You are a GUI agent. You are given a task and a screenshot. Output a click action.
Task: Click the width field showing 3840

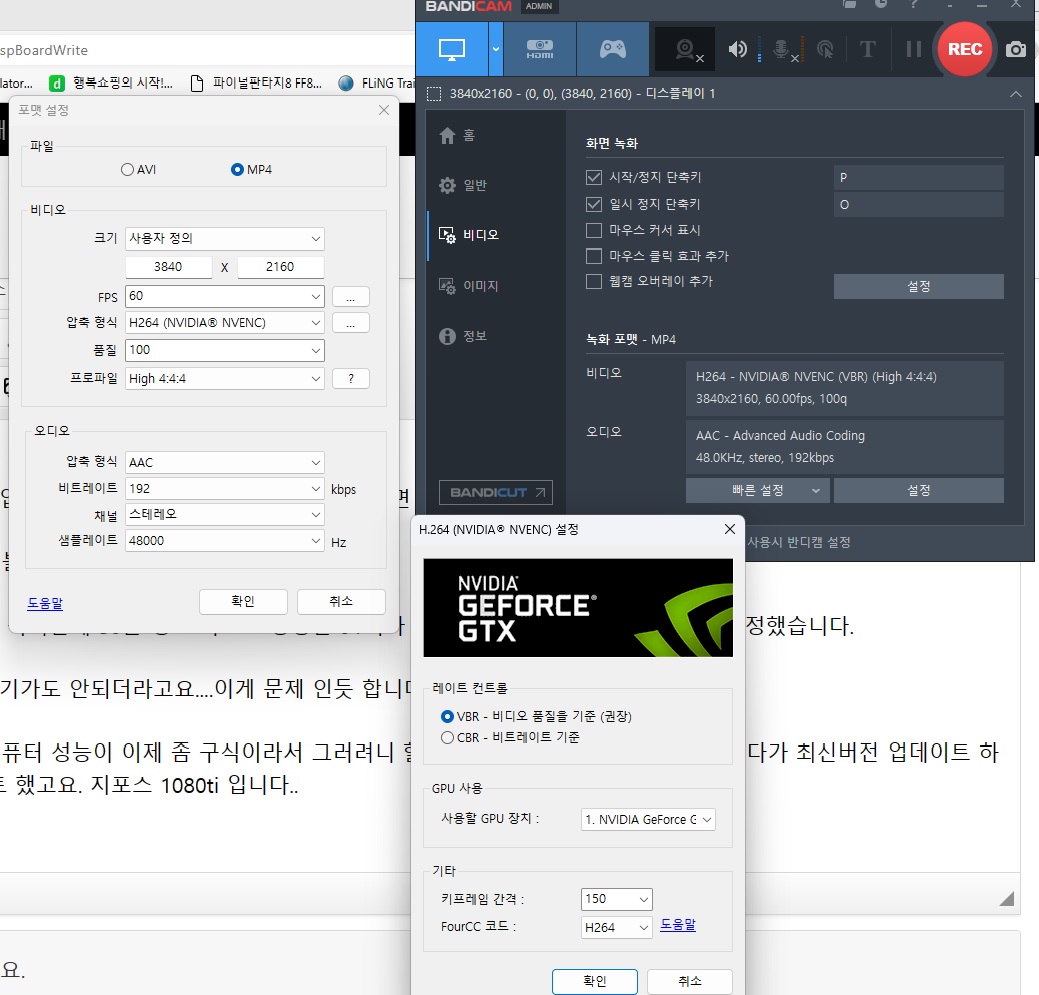pyautogui.click(x=168, y=266)
